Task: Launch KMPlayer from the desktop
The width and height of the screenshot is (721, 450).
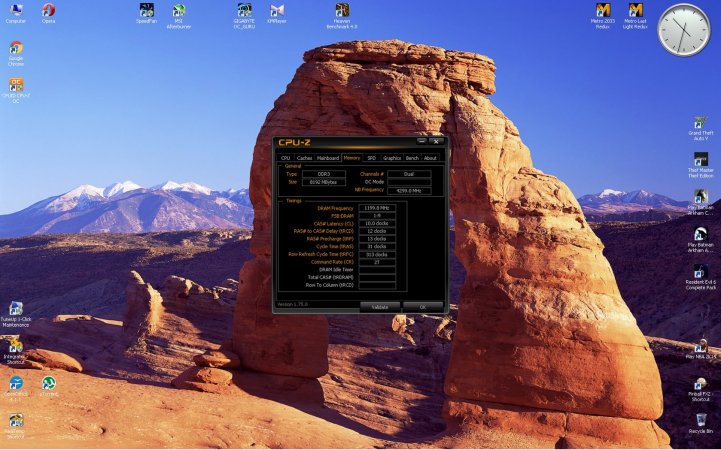Action: 277,13
